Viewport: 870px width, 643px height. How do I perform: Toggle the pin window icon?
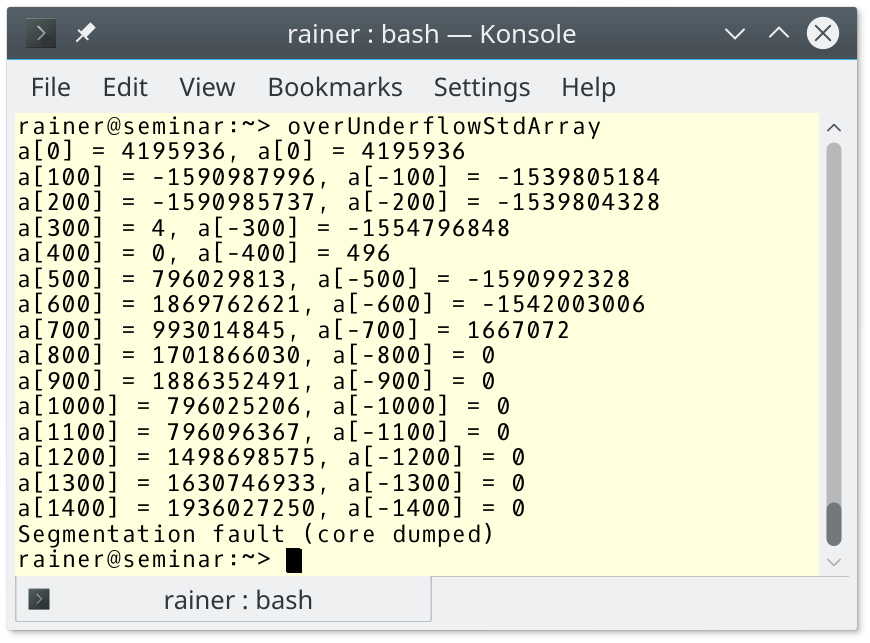tap(85, 33)
